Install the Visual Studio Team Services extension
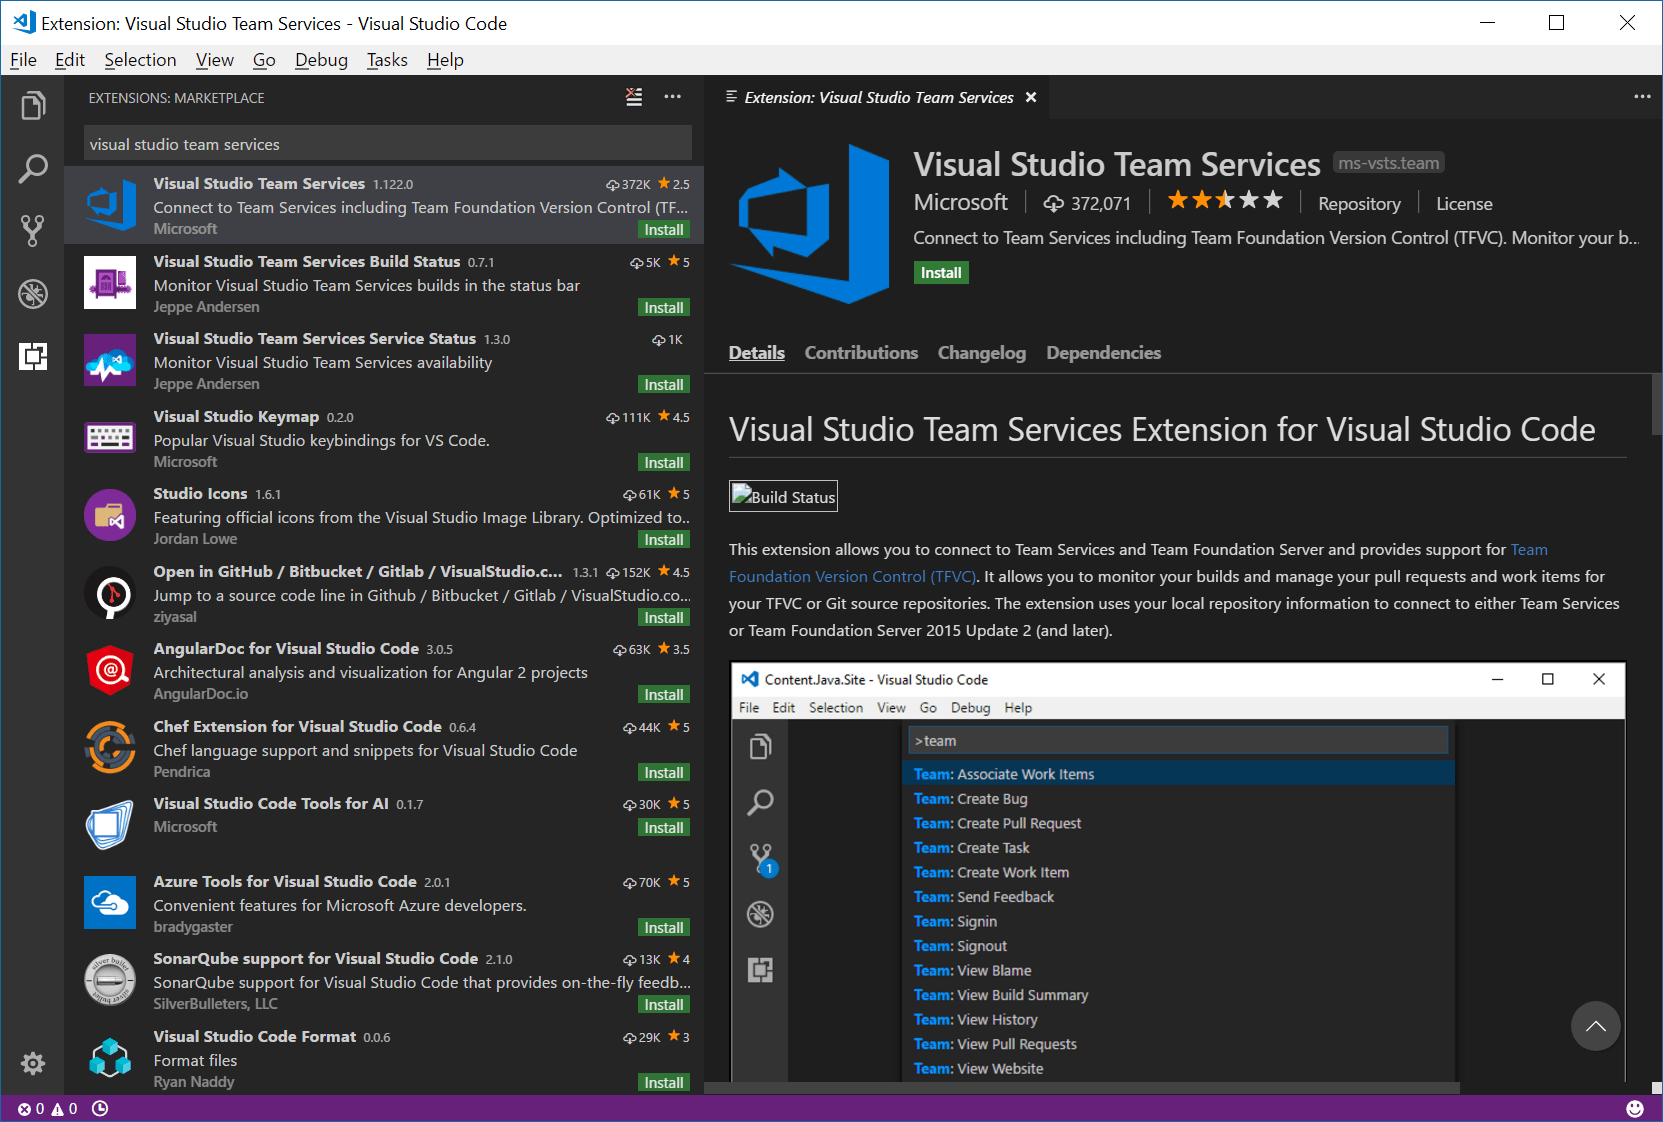This screenshot has height=1122, width=1663. (x=939, y=272)
